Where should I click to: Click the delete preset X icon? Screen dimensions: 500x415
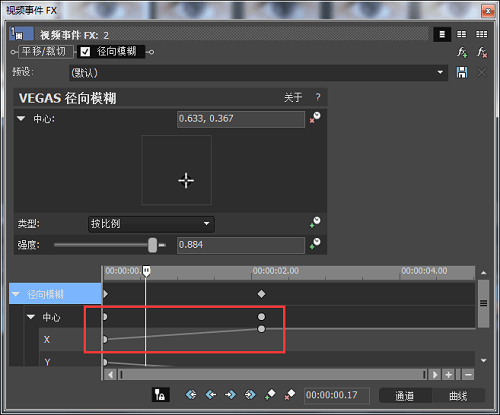[482, 72]
